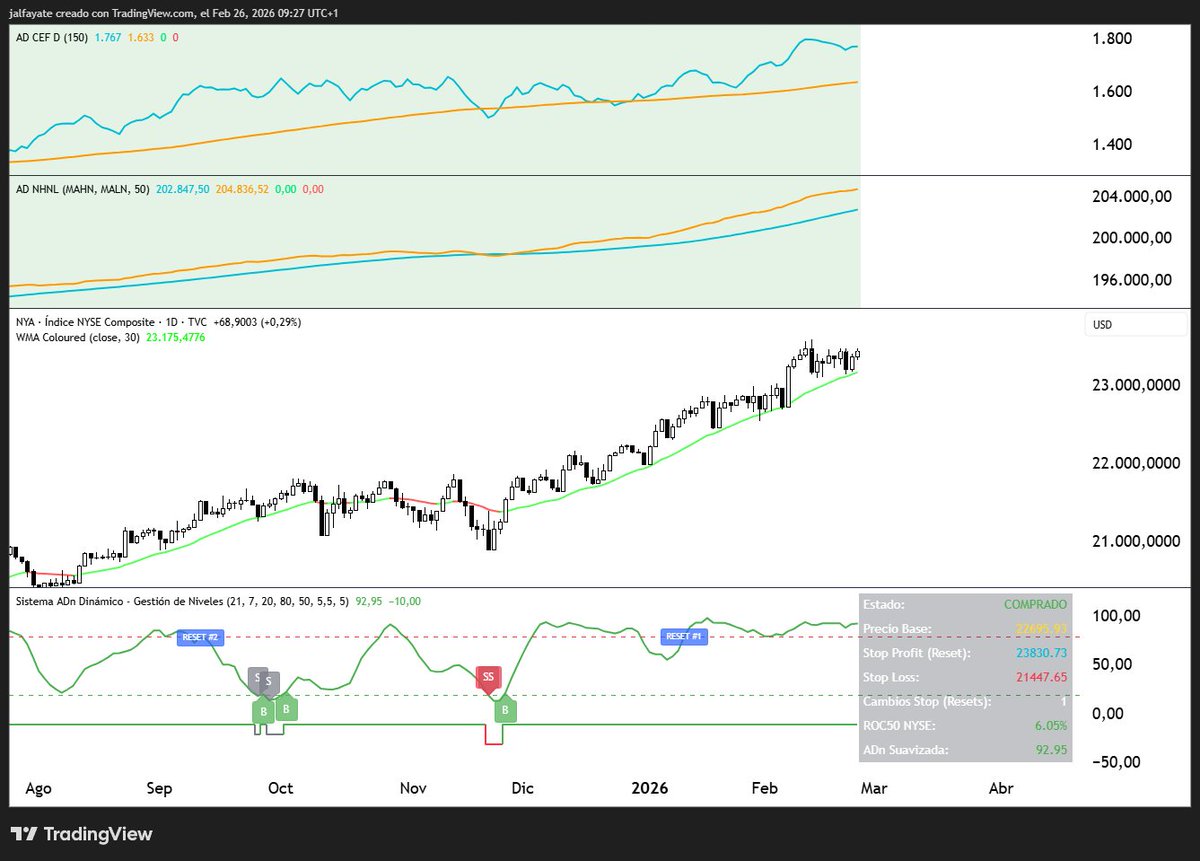Click the 196.000,00 scale label
This screenshot has height=861, width=1200.
click(x=1132, y=280)
